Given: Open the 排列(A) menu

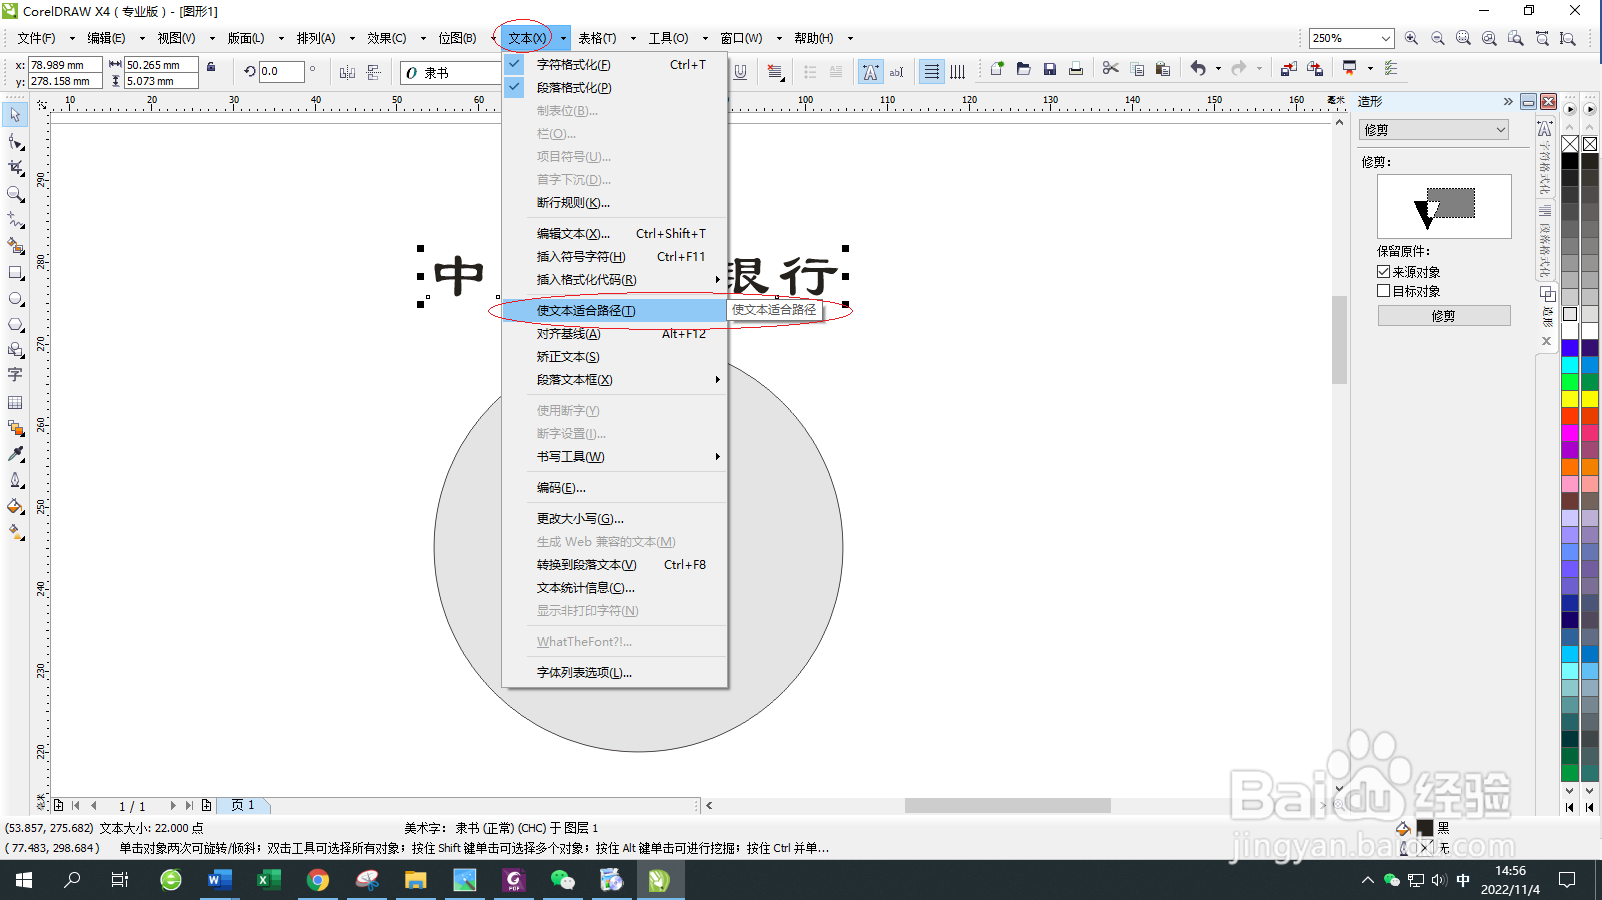Looking at the screenshot, I should (x=316, y=38).
